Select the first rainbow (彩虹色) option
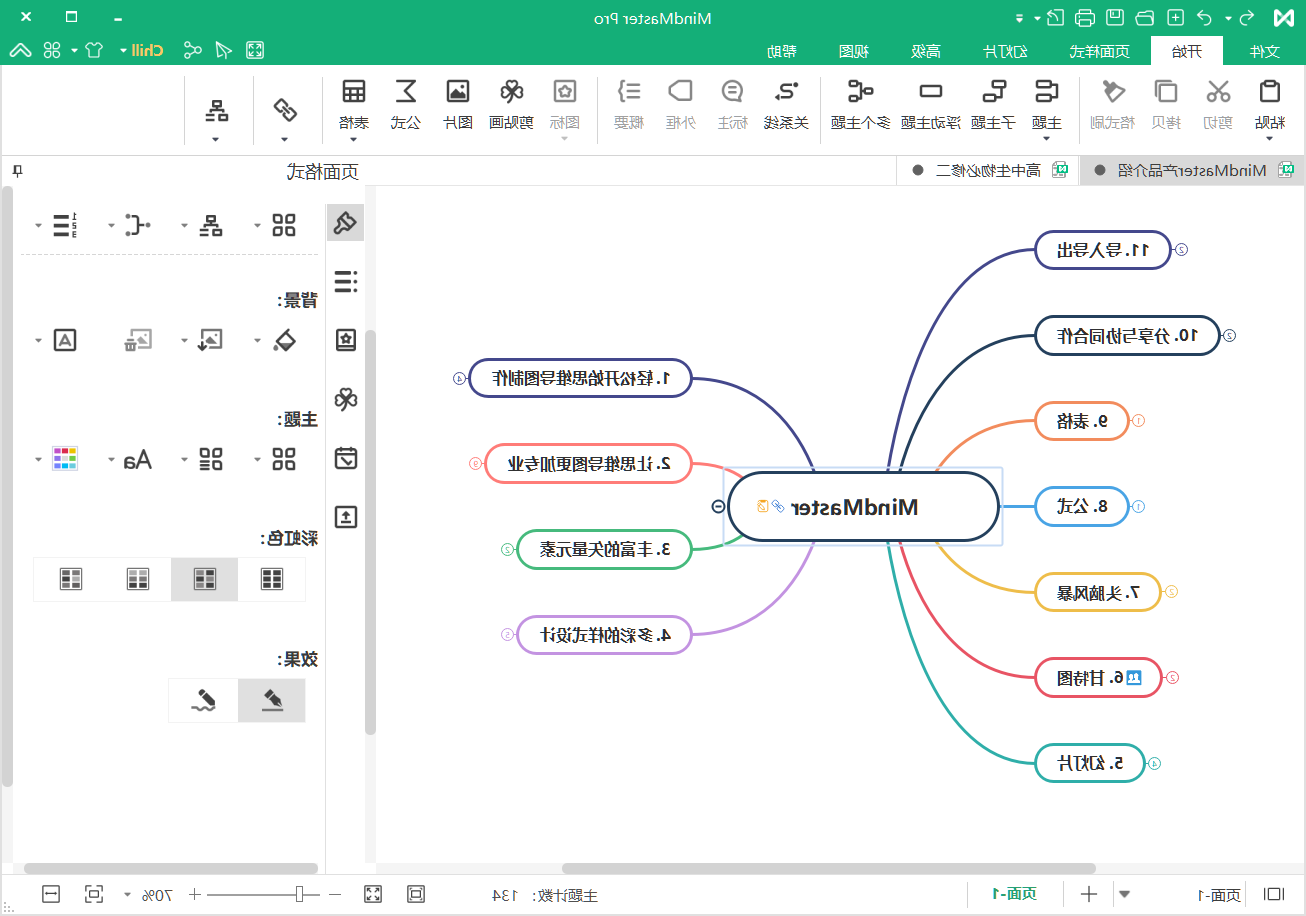1306x916 pixels. [x=272, y=579]
